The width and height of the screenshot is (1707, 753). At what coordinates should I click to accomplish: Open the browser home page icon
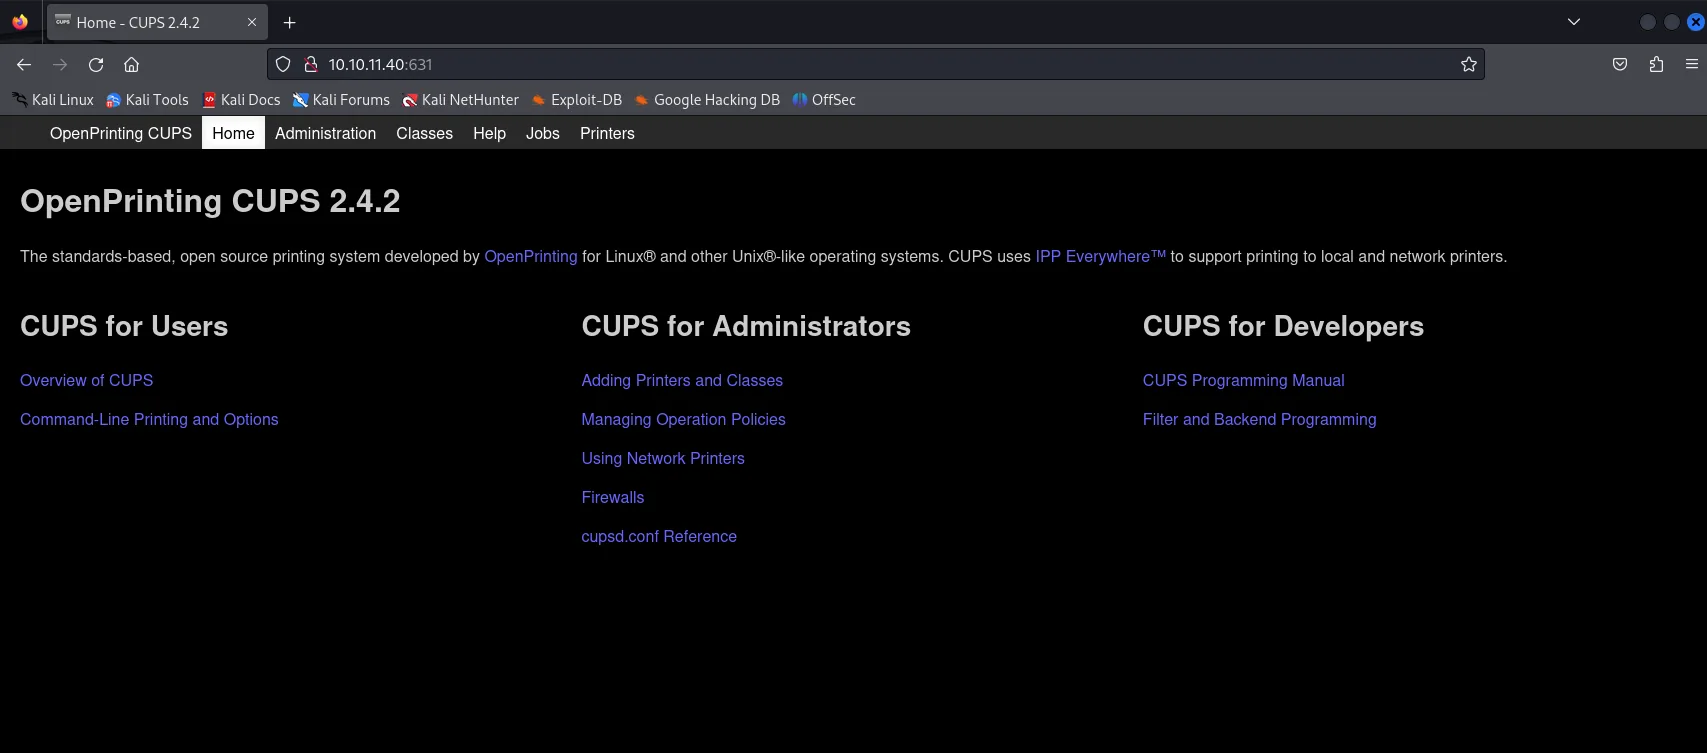pyautogui.click(x=131, y=65)
